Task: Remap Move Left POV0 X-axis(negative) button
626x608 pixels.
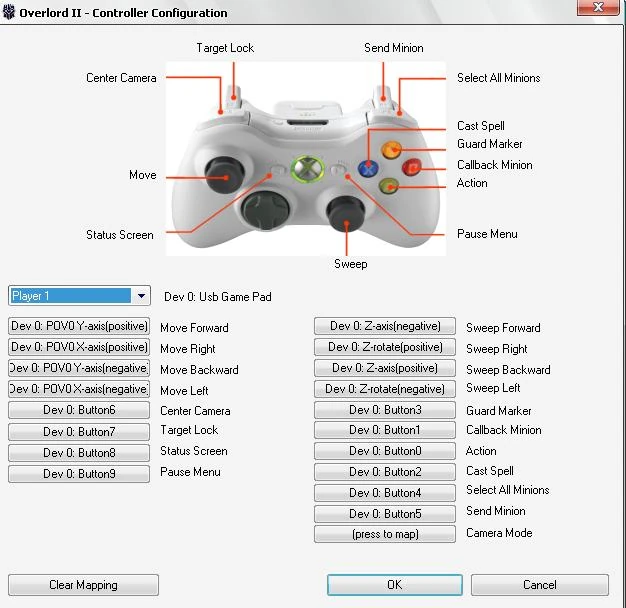Action: [79, 389]
